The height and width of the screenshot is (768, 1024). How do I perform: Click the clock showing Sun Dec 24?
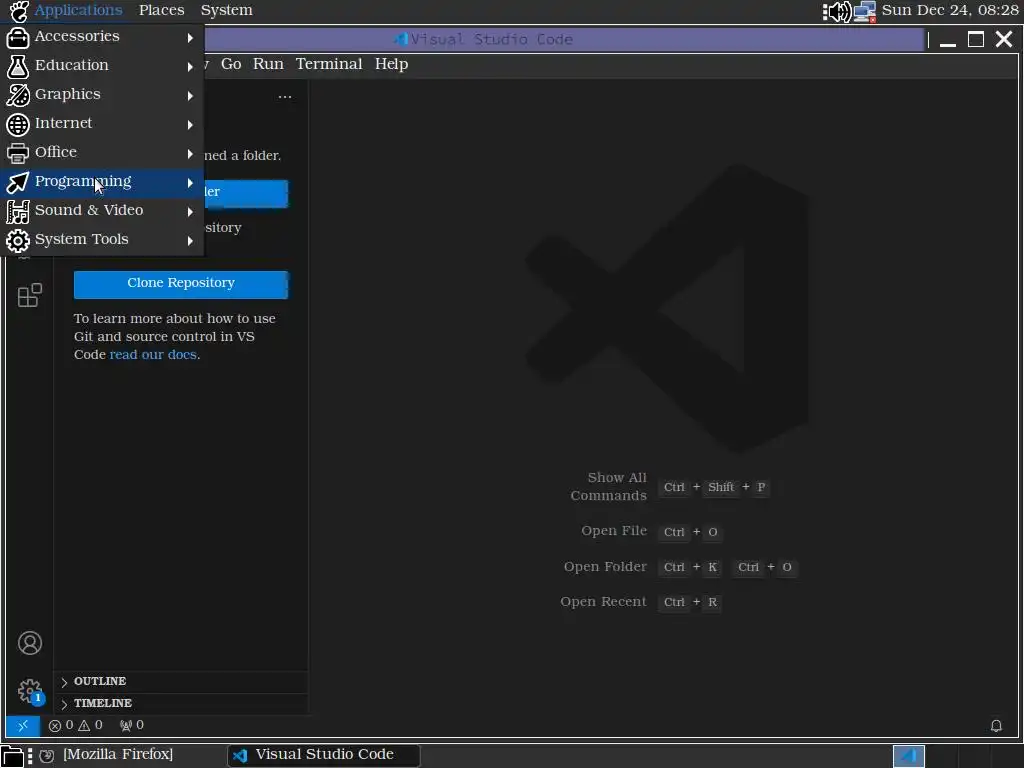coord(950,10)
